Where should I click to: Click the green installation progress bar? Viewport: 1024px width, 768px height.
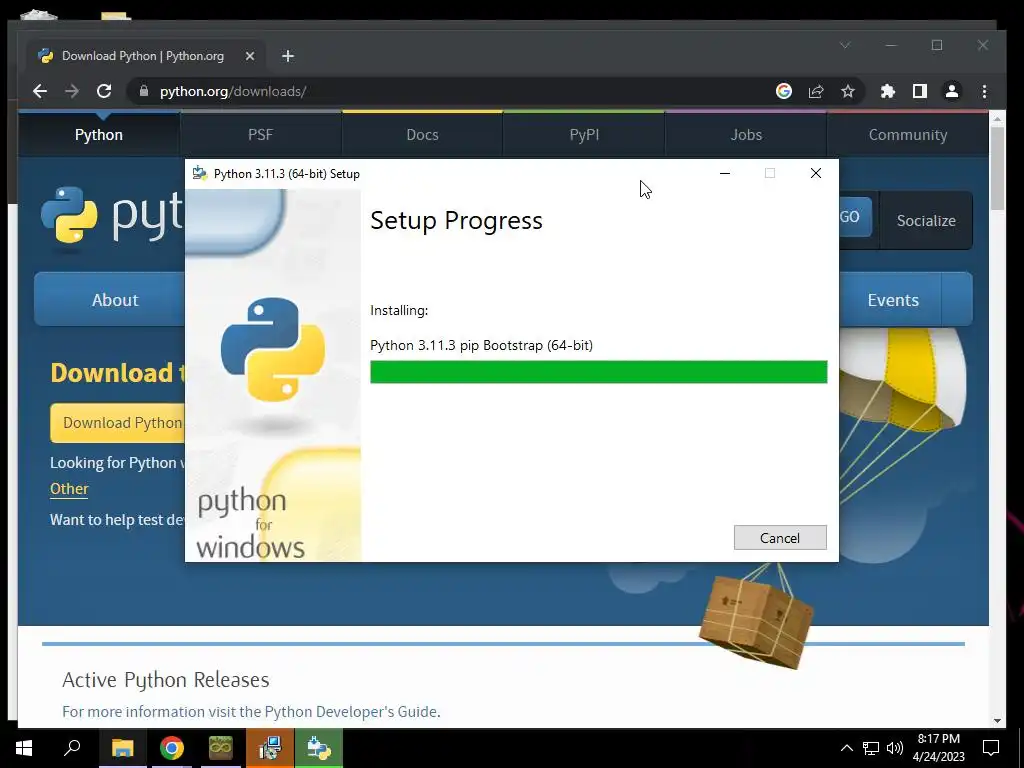(x=598, y=372)
